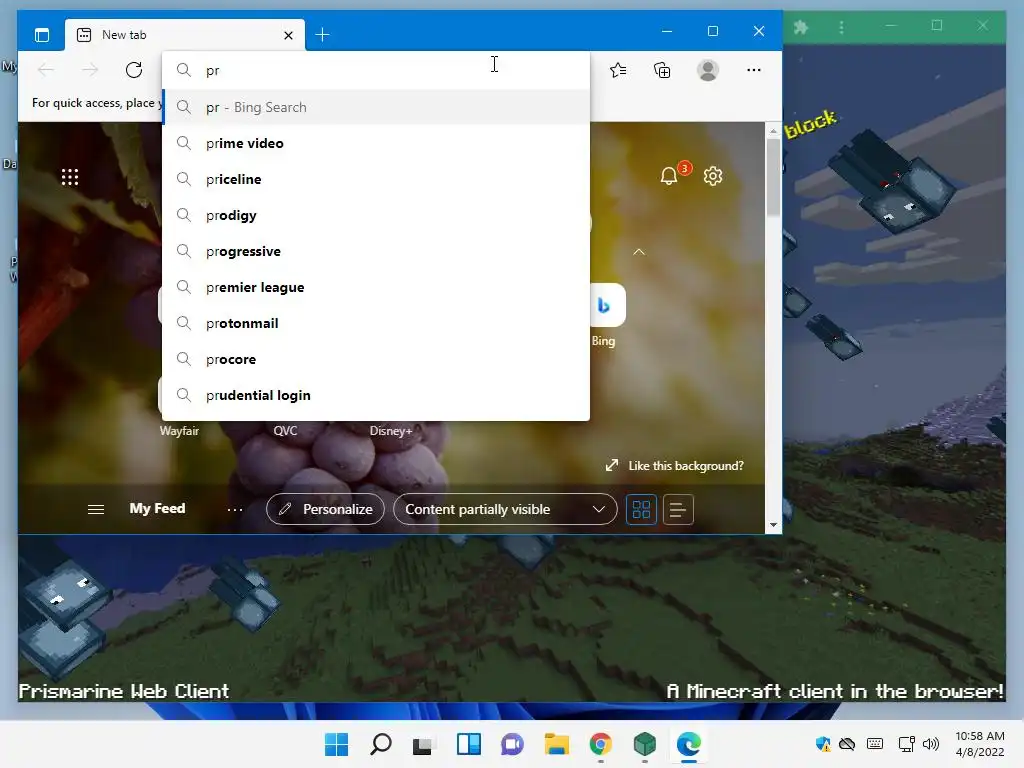Click the Edge back arrow
Viewport: 1024px width, 768px height.
(46, 70)
